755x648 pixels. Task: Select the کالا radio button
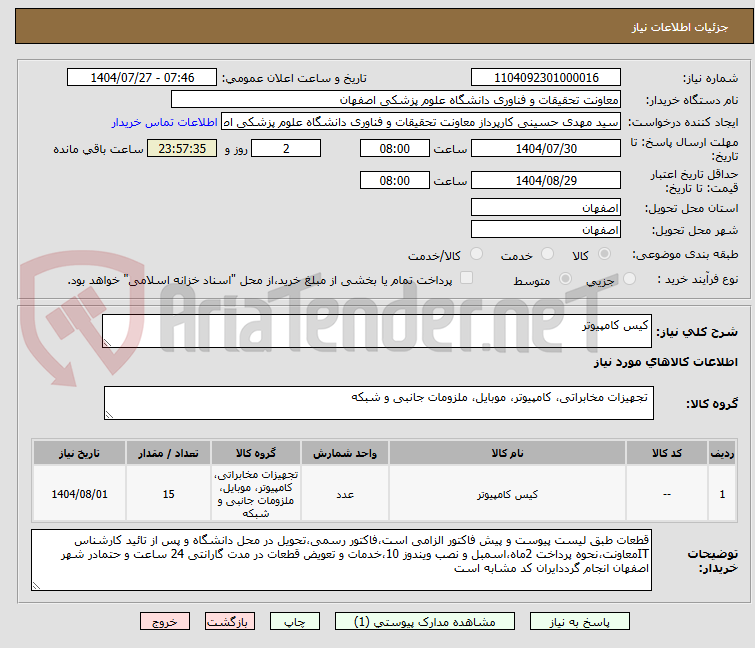click(x=604, y=254)
